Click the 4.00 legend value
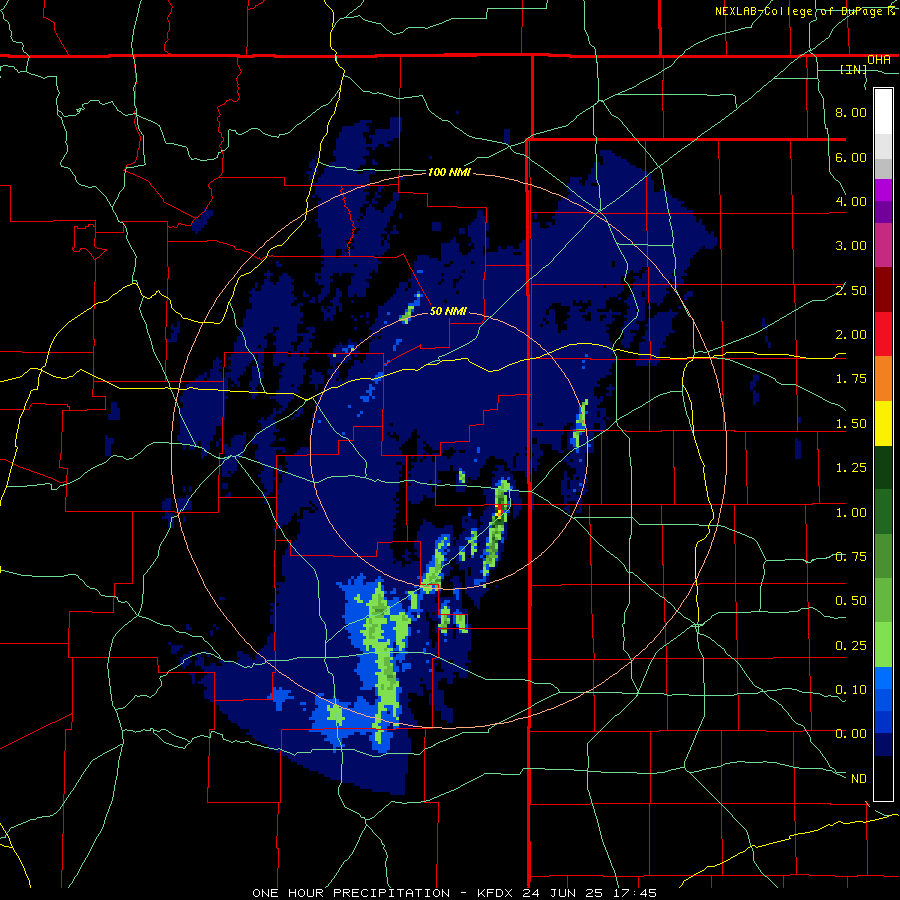900x900 pixels. [x=851, y=201]
